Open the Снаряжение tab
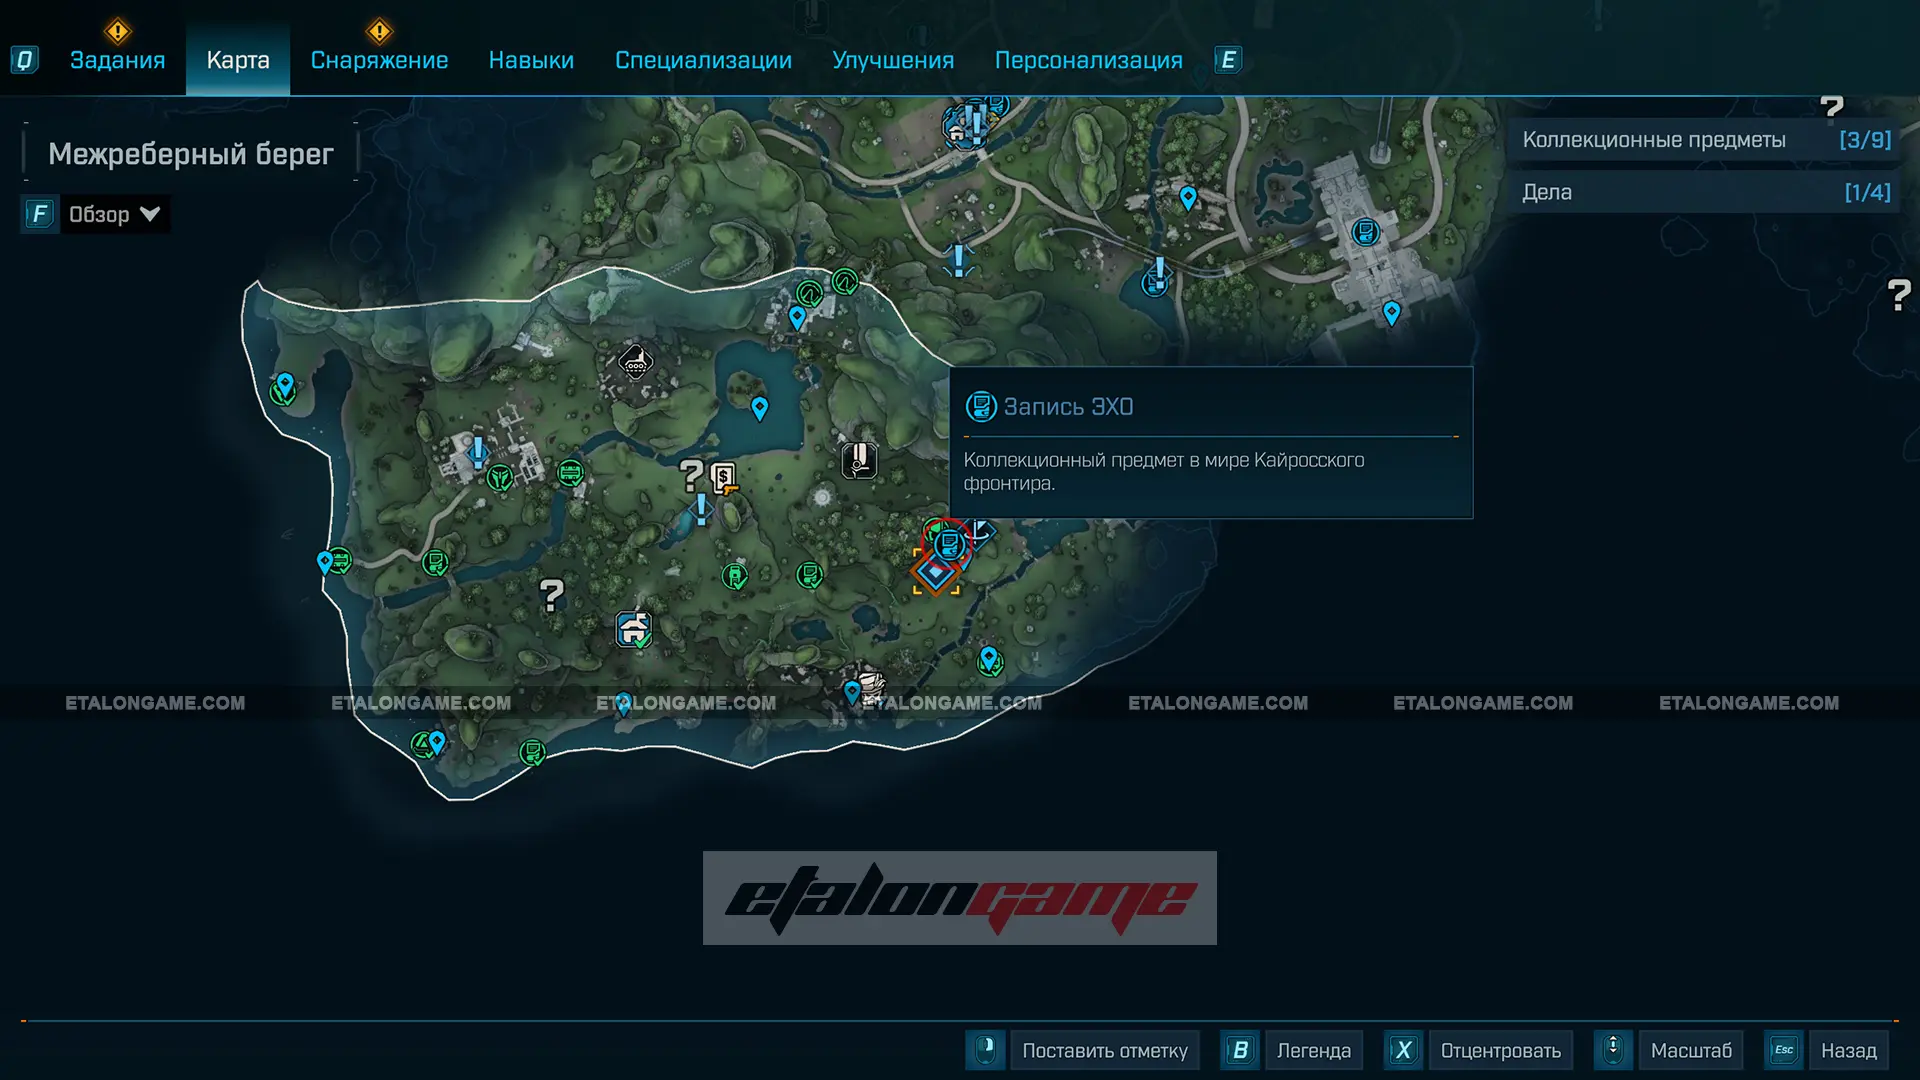 pos(379,60)
